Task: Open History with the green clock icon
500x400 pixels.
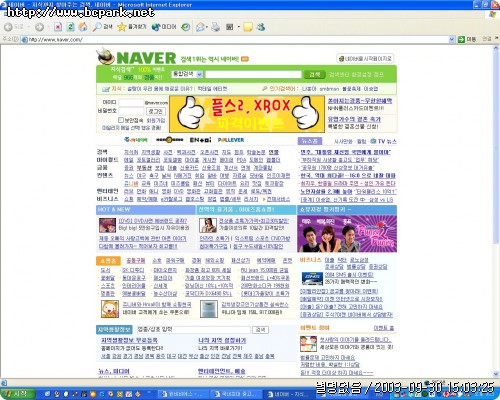Action: (x=186, y=27)
